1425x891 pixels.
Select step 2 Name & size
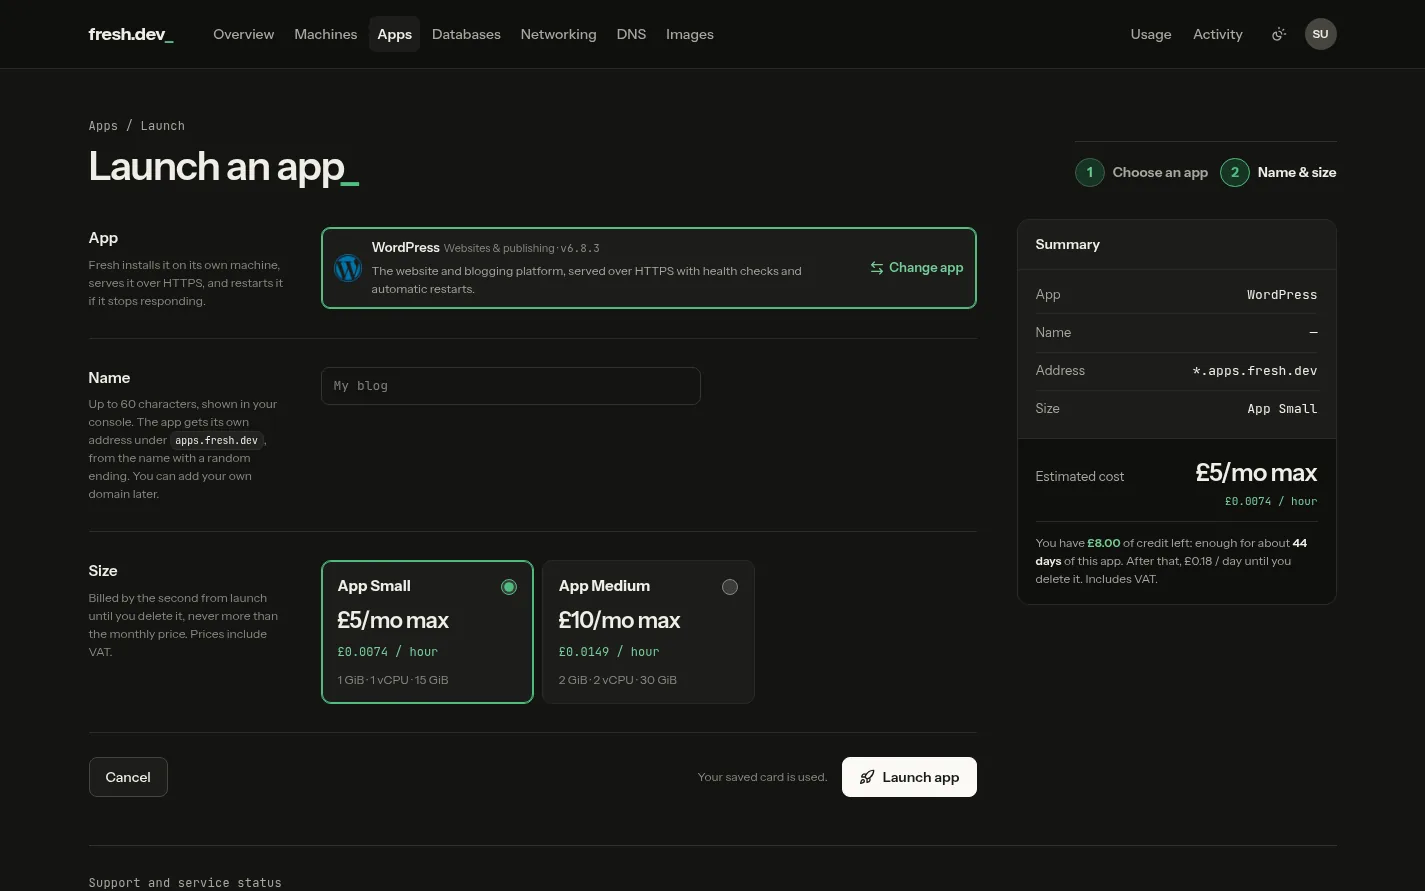[1278, 173]
